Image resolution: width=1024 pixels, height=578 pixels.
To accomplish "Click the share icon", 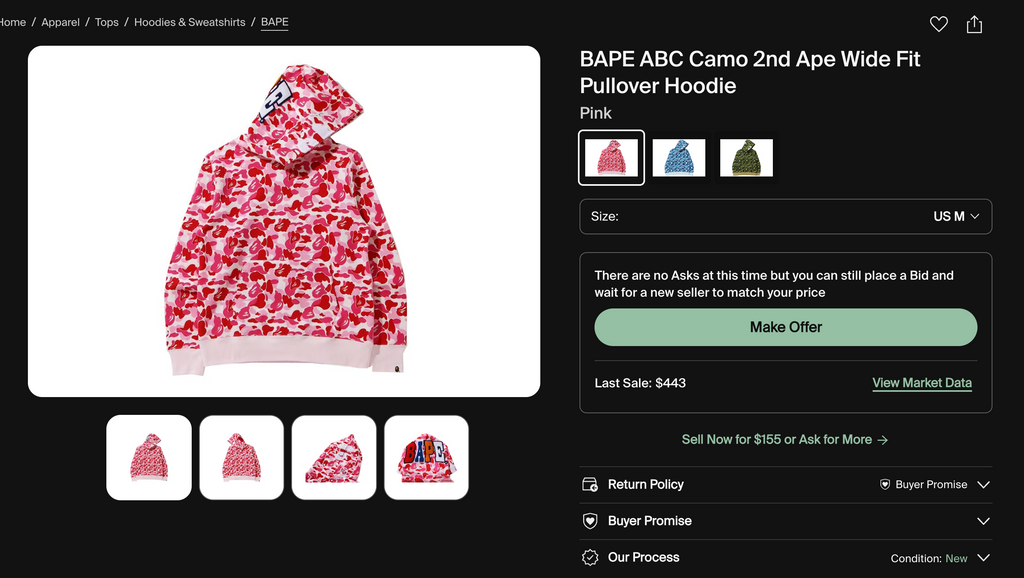I will click(x=974, y=24).
